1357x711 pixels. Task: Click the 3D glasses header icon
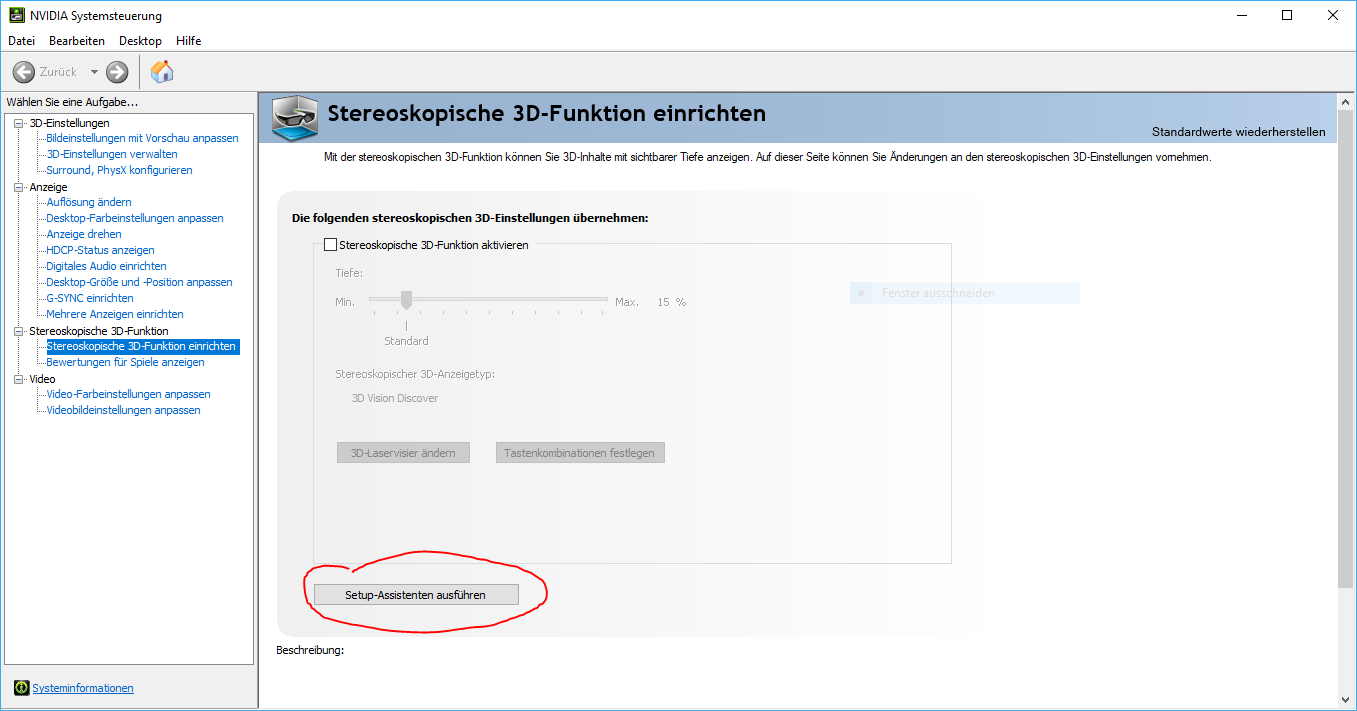(295, 118)
